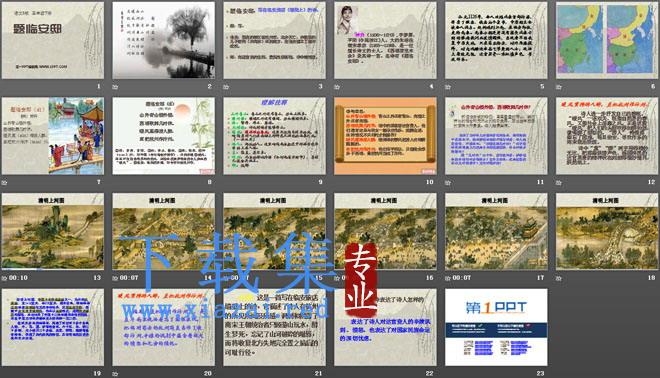Click the transition star icon beneath slide 5

[448, 87]
